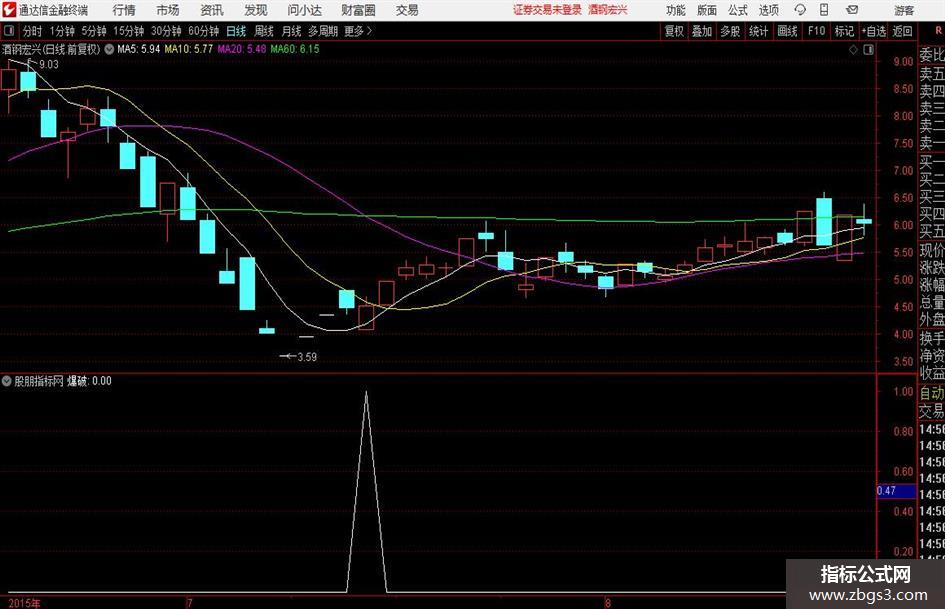Click the 通达信 red logo icon
Viewport: 945px width, 609px height.
[x=8, y=10]
